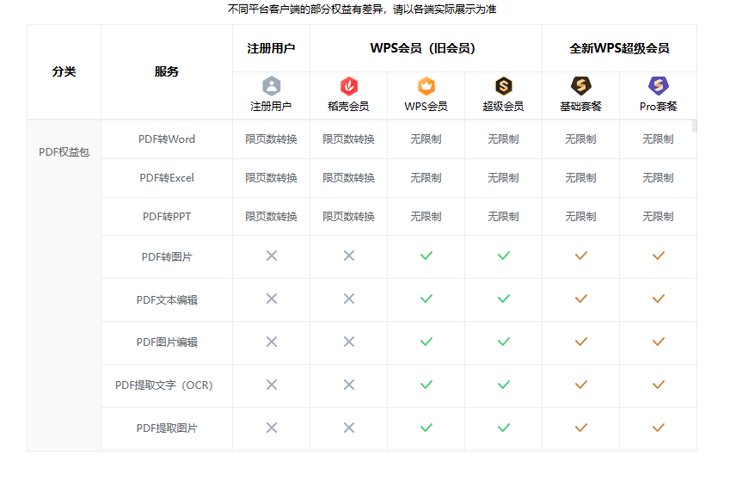The width and height of the screenshot is (730, 487).
Task: Click the PDF提取图片 X mark under 稻壳会员
Action: tap(348, 428)
